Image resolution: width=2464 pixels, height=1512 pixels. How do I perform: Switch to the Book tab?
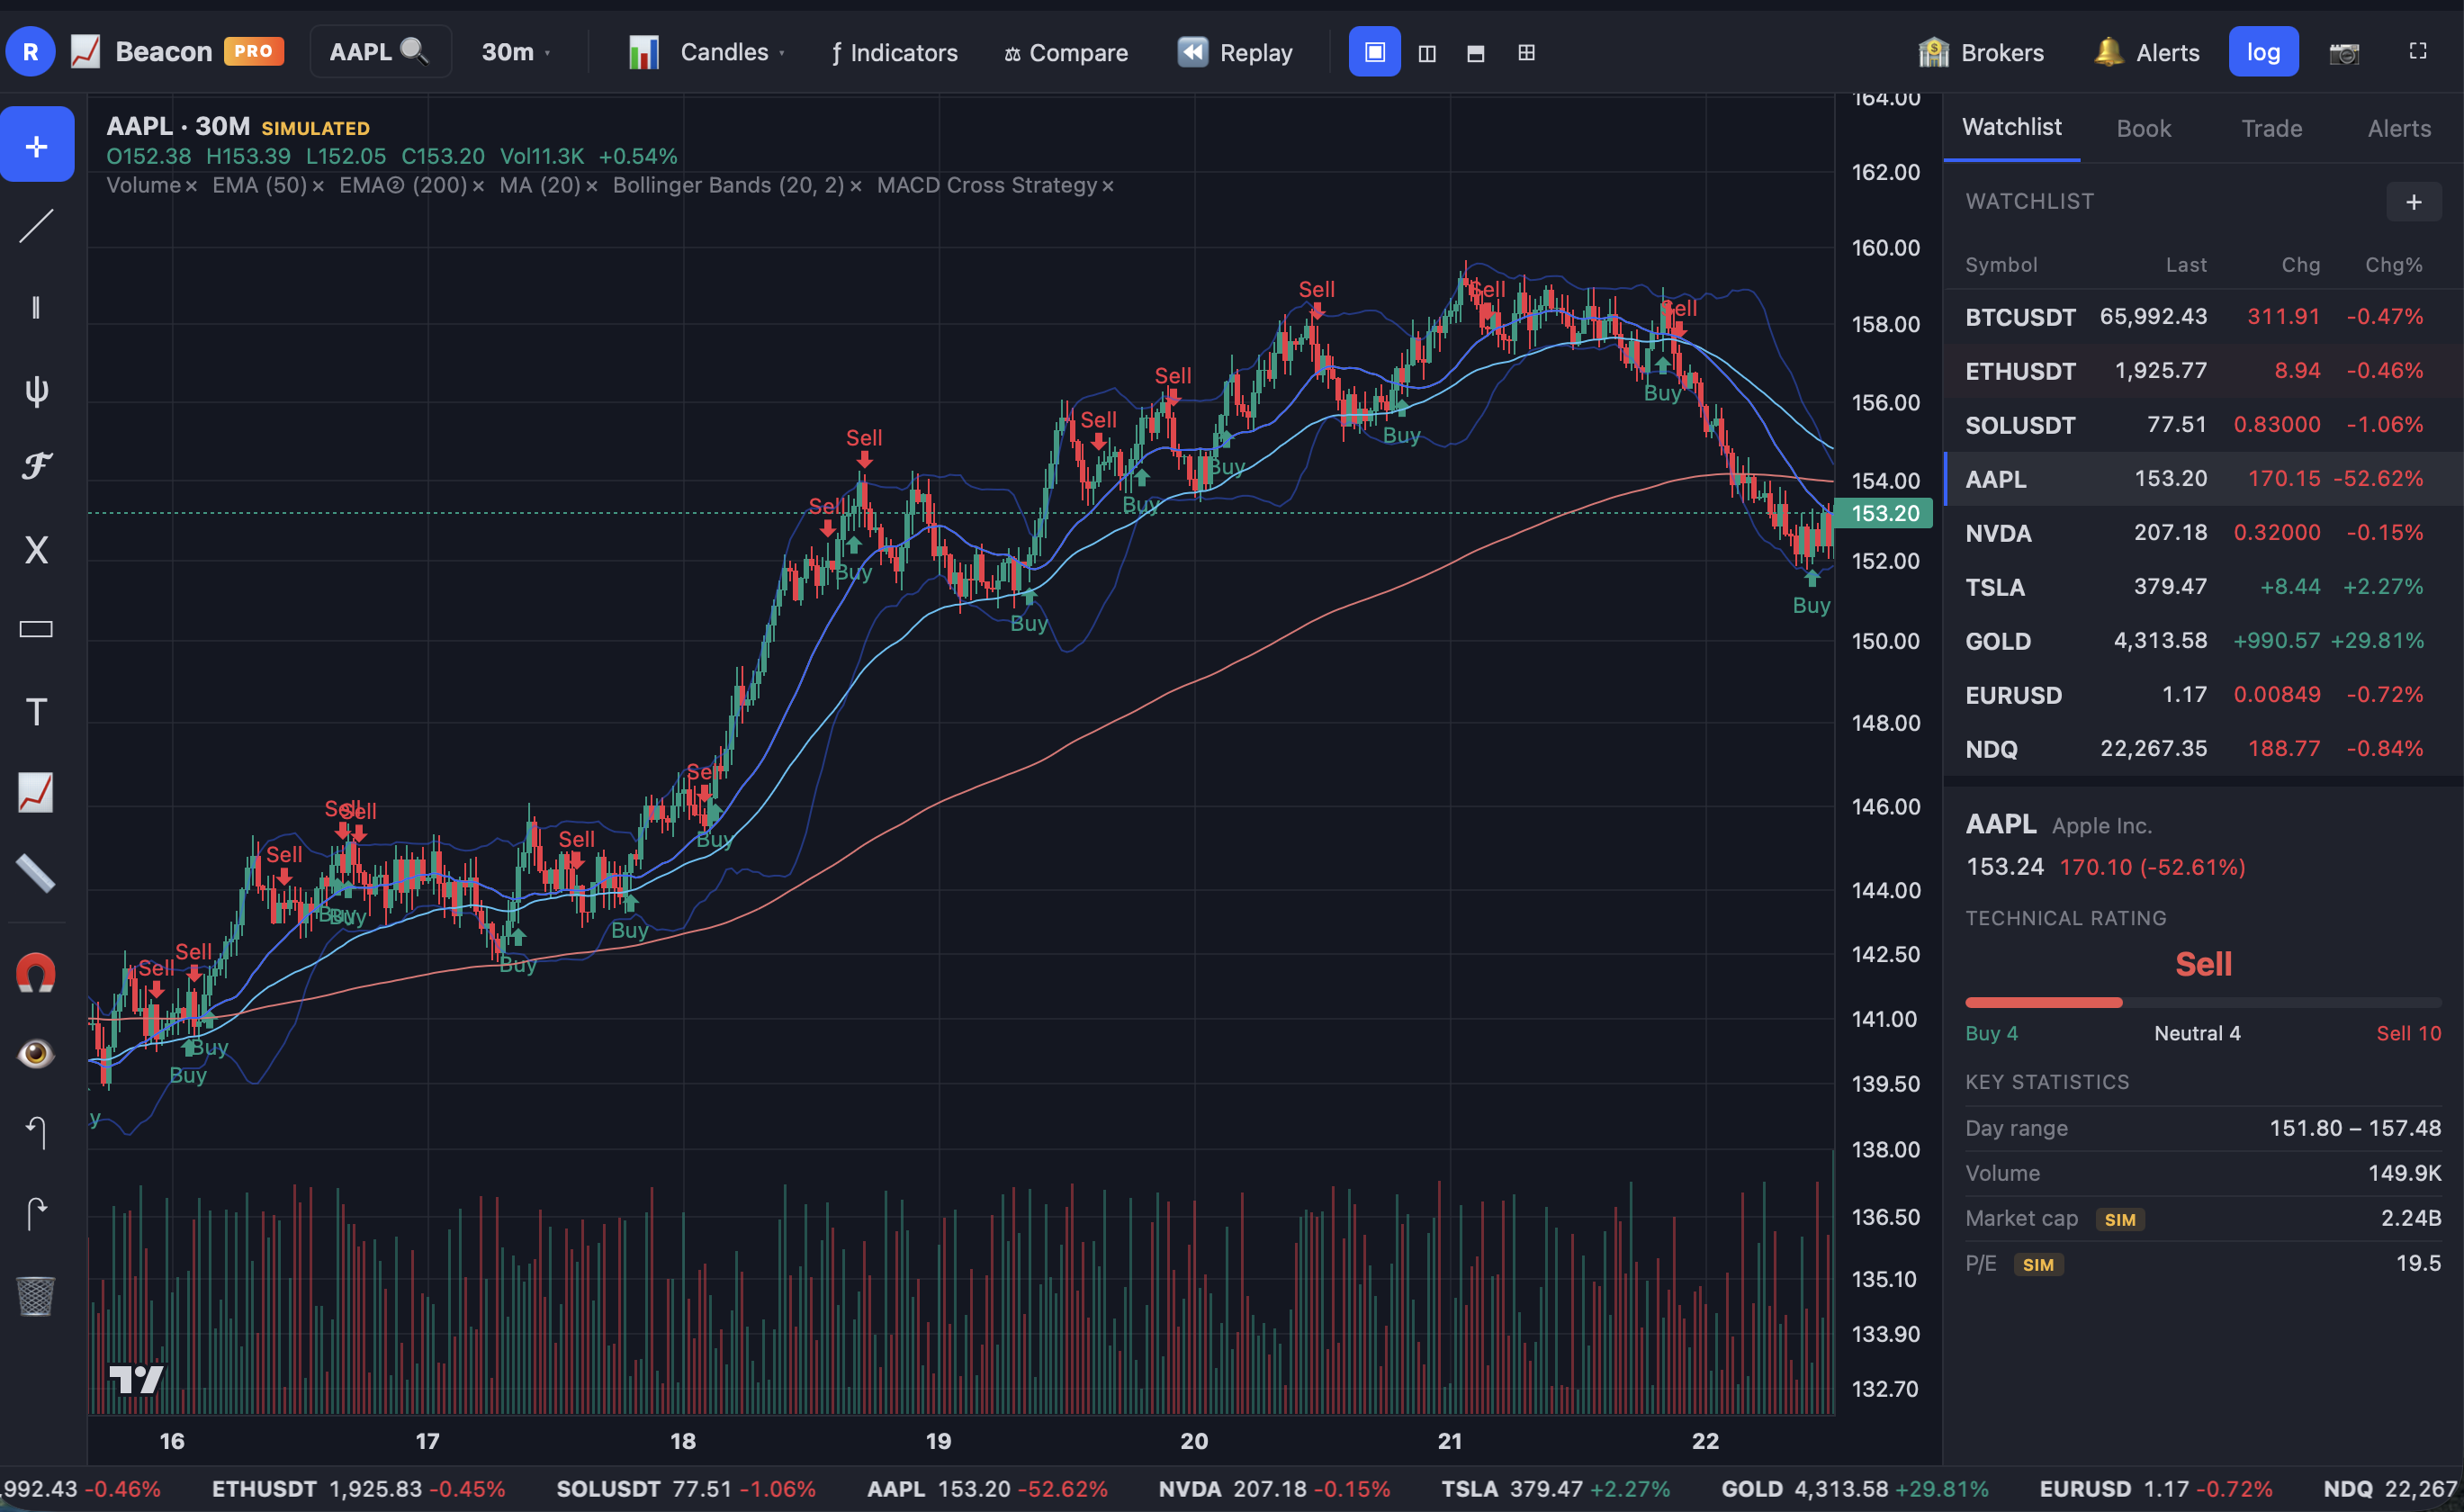(2143, 129)
